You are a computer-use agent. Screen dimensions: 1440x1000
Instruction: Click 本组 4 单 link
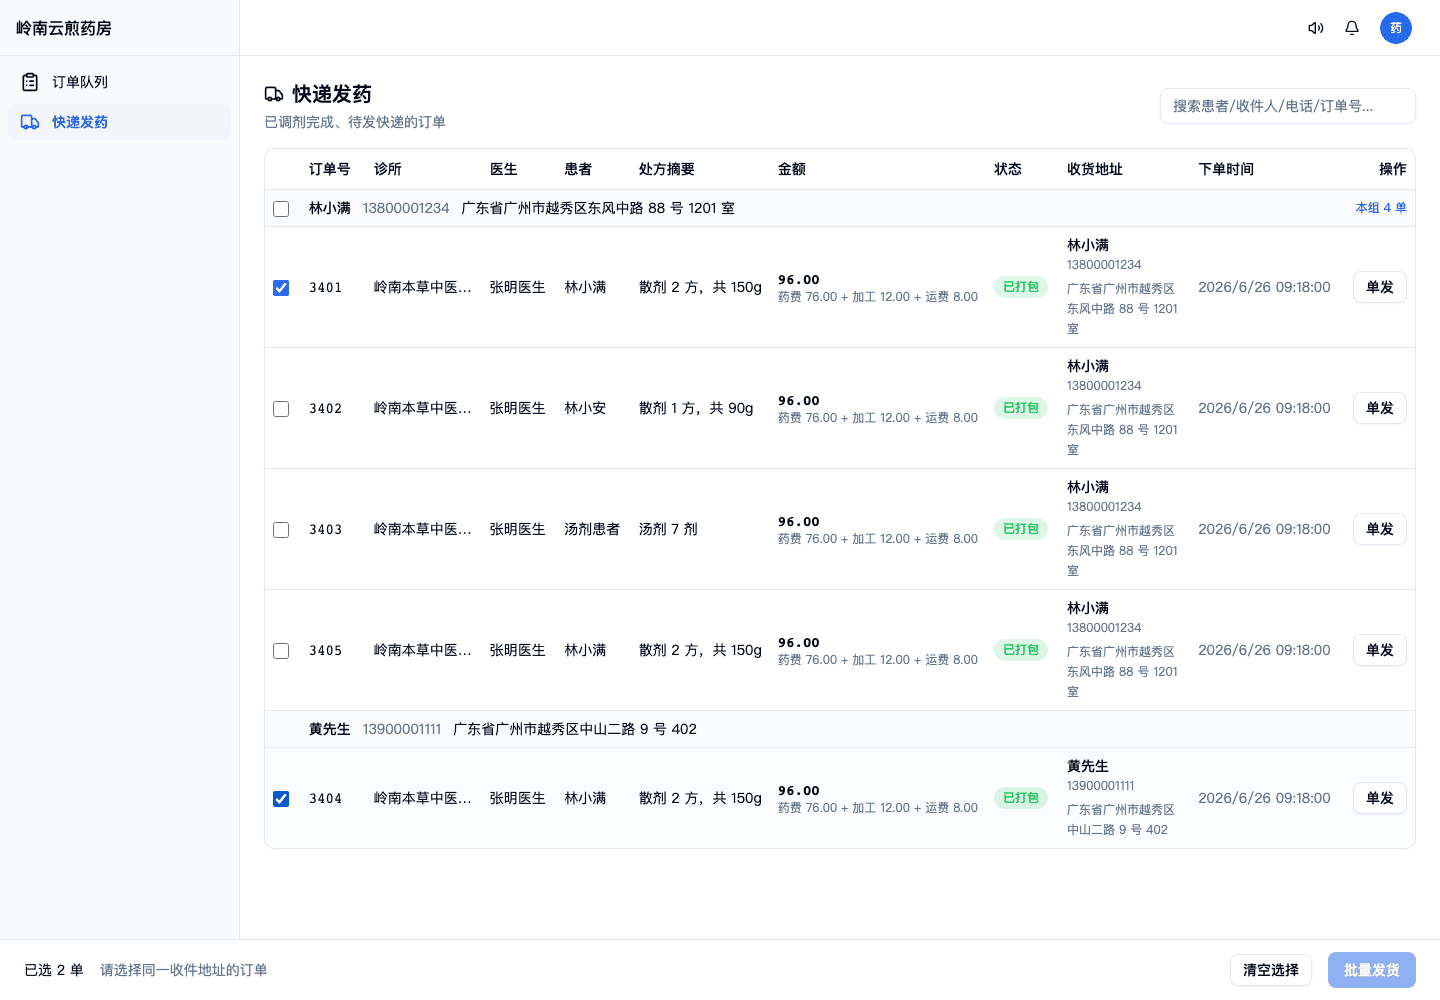click(1381, 208)
